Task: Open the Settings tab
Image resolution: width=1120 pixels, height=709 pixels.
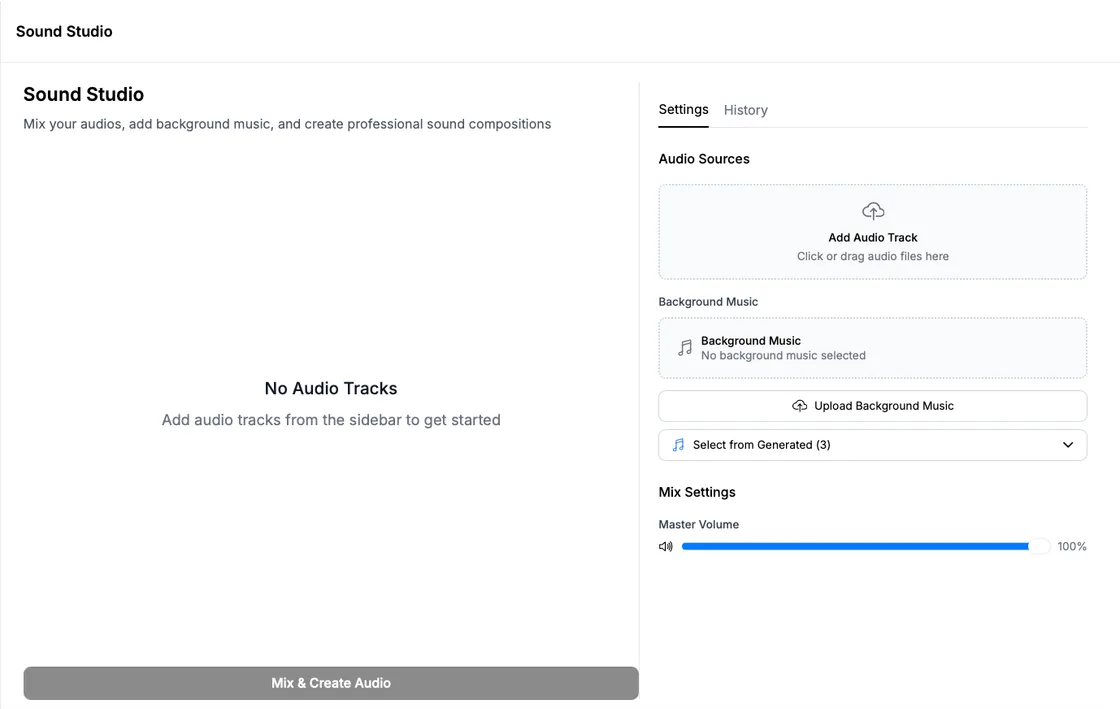Action: [683, 110]
